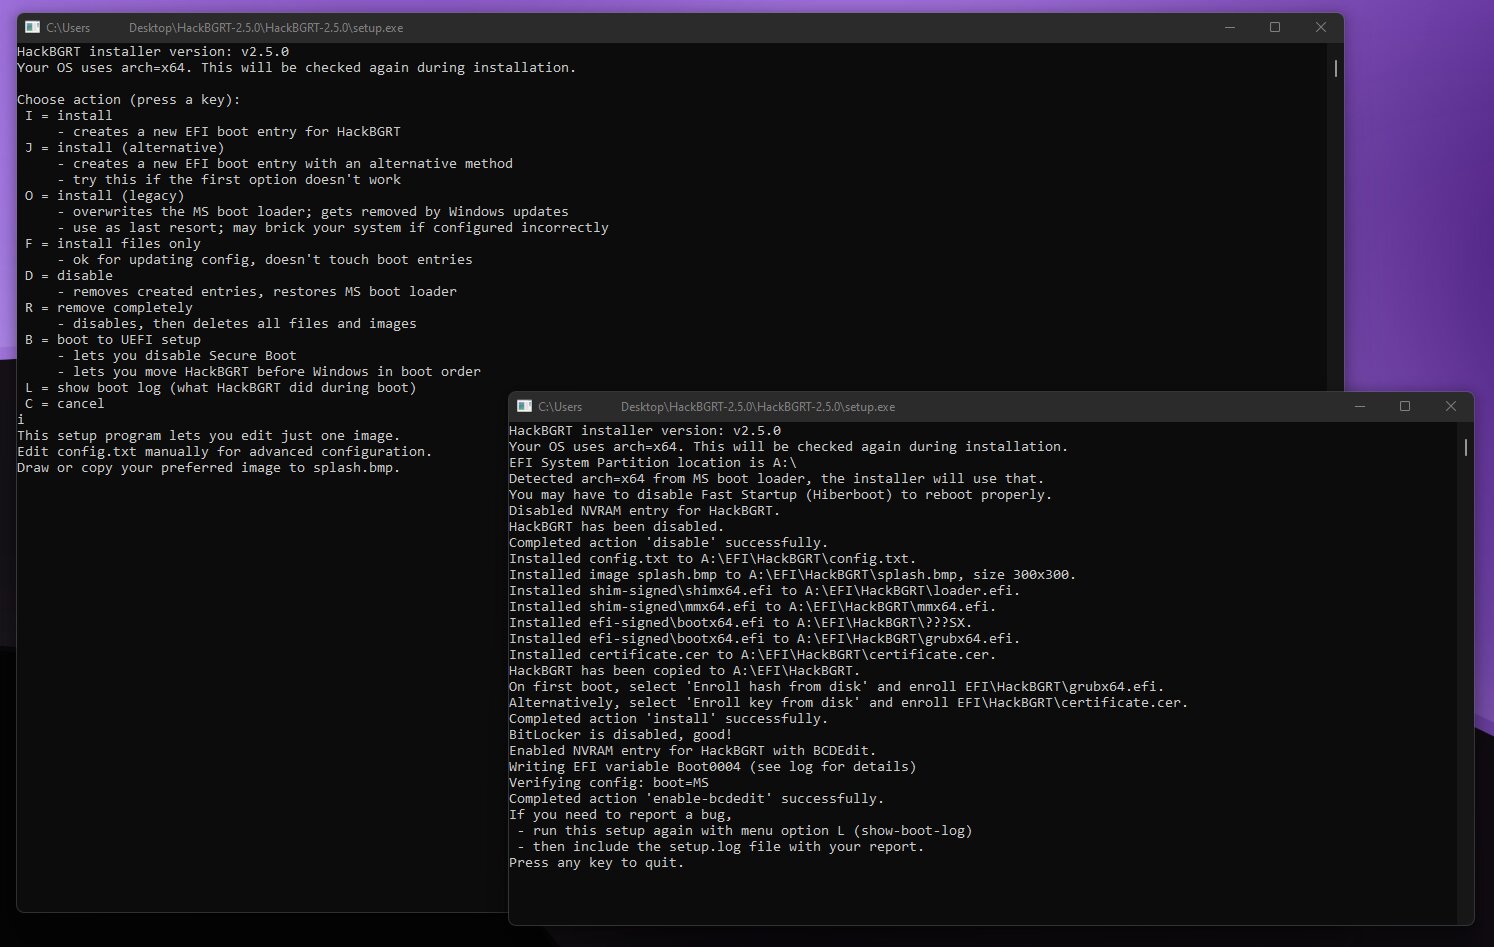Select the 'R = remove completely' line
This screenshot has width=1494, height=947.
tap(109, 308)
